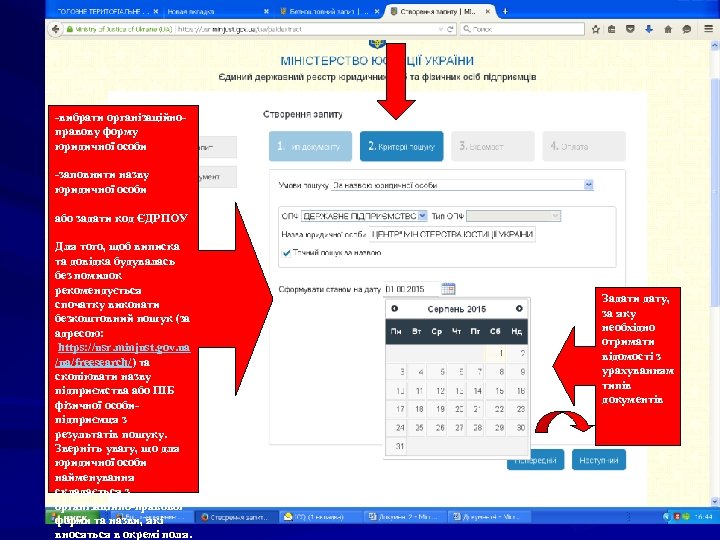
Task: Open 'Створення запит...' taskbar item
Action: 237,517
